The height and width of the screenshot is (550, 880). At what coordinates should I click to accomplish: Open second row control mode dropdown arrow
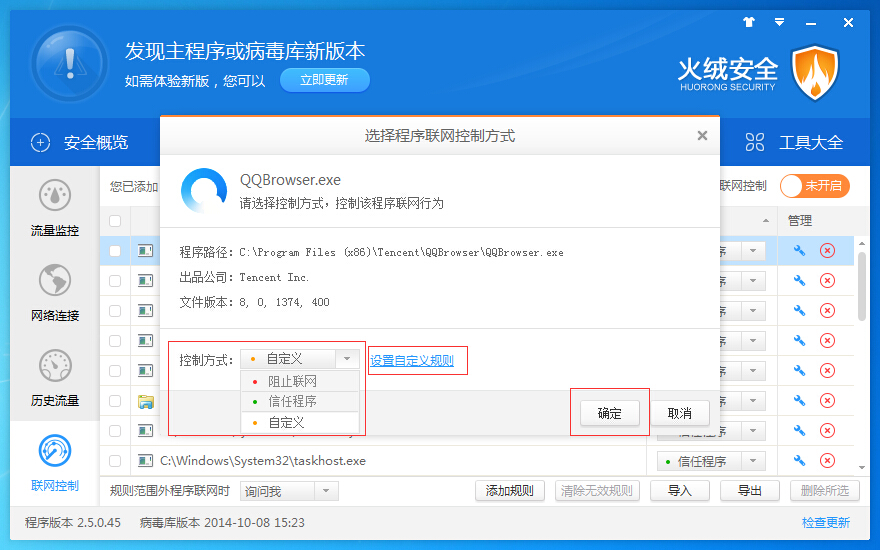click(x=753, y=281)
